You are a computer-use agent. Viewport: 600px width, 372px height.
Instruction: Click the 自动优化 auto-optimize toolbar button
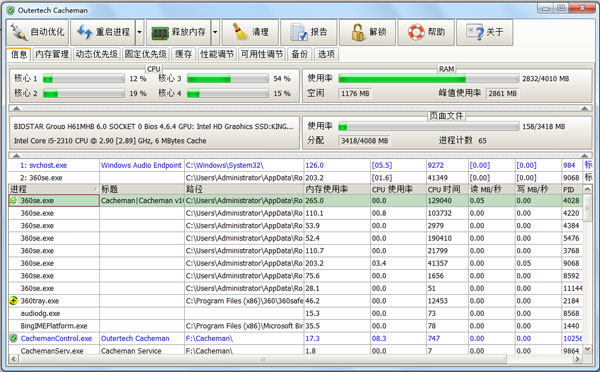click(x=38, y=33)
